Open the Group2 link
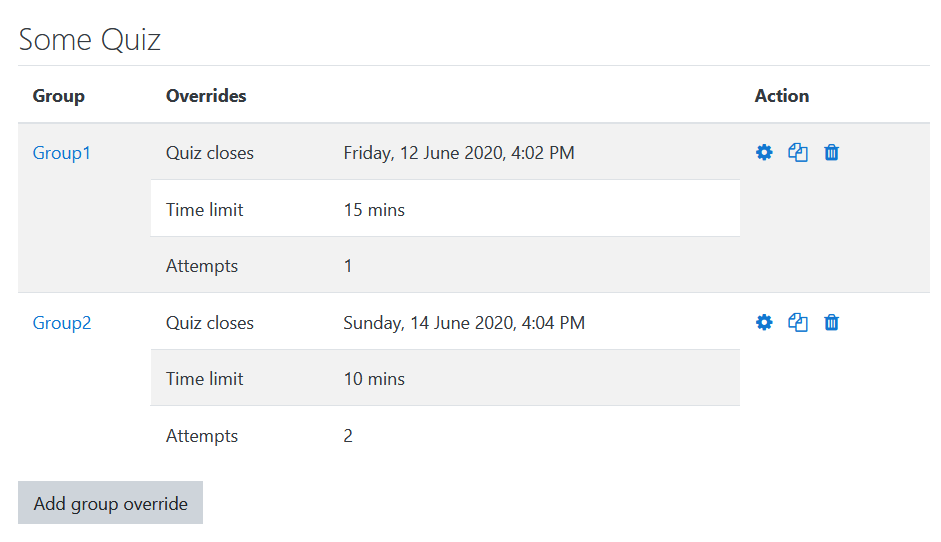 (x=62, y=323)
